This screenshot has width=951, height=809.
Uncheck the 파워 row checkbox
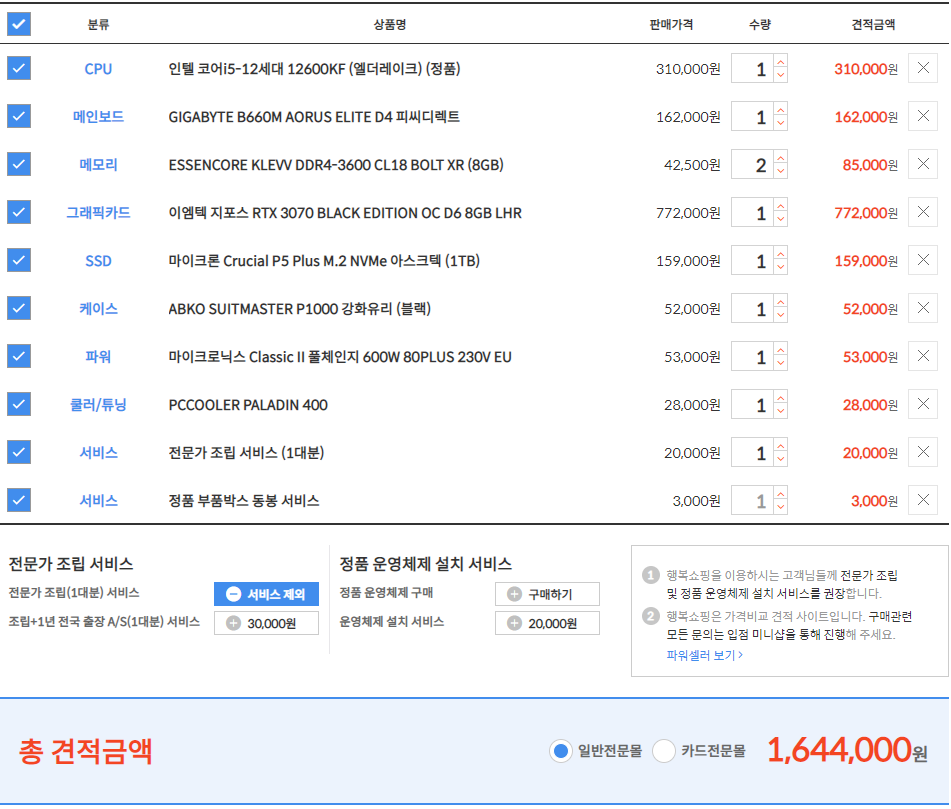(x=19, y=355)
